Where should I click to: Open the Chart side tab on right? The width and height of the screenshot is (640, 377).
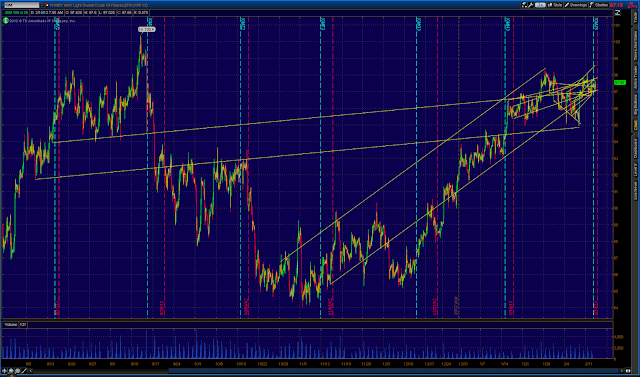click(636, 126)
